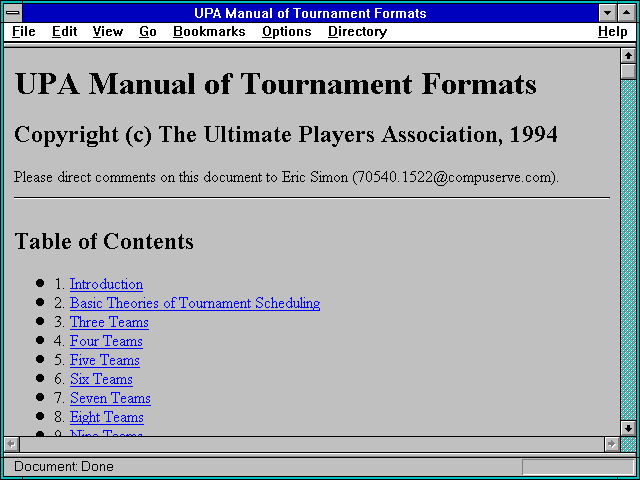Open the Options menu

tap(287, 31)
